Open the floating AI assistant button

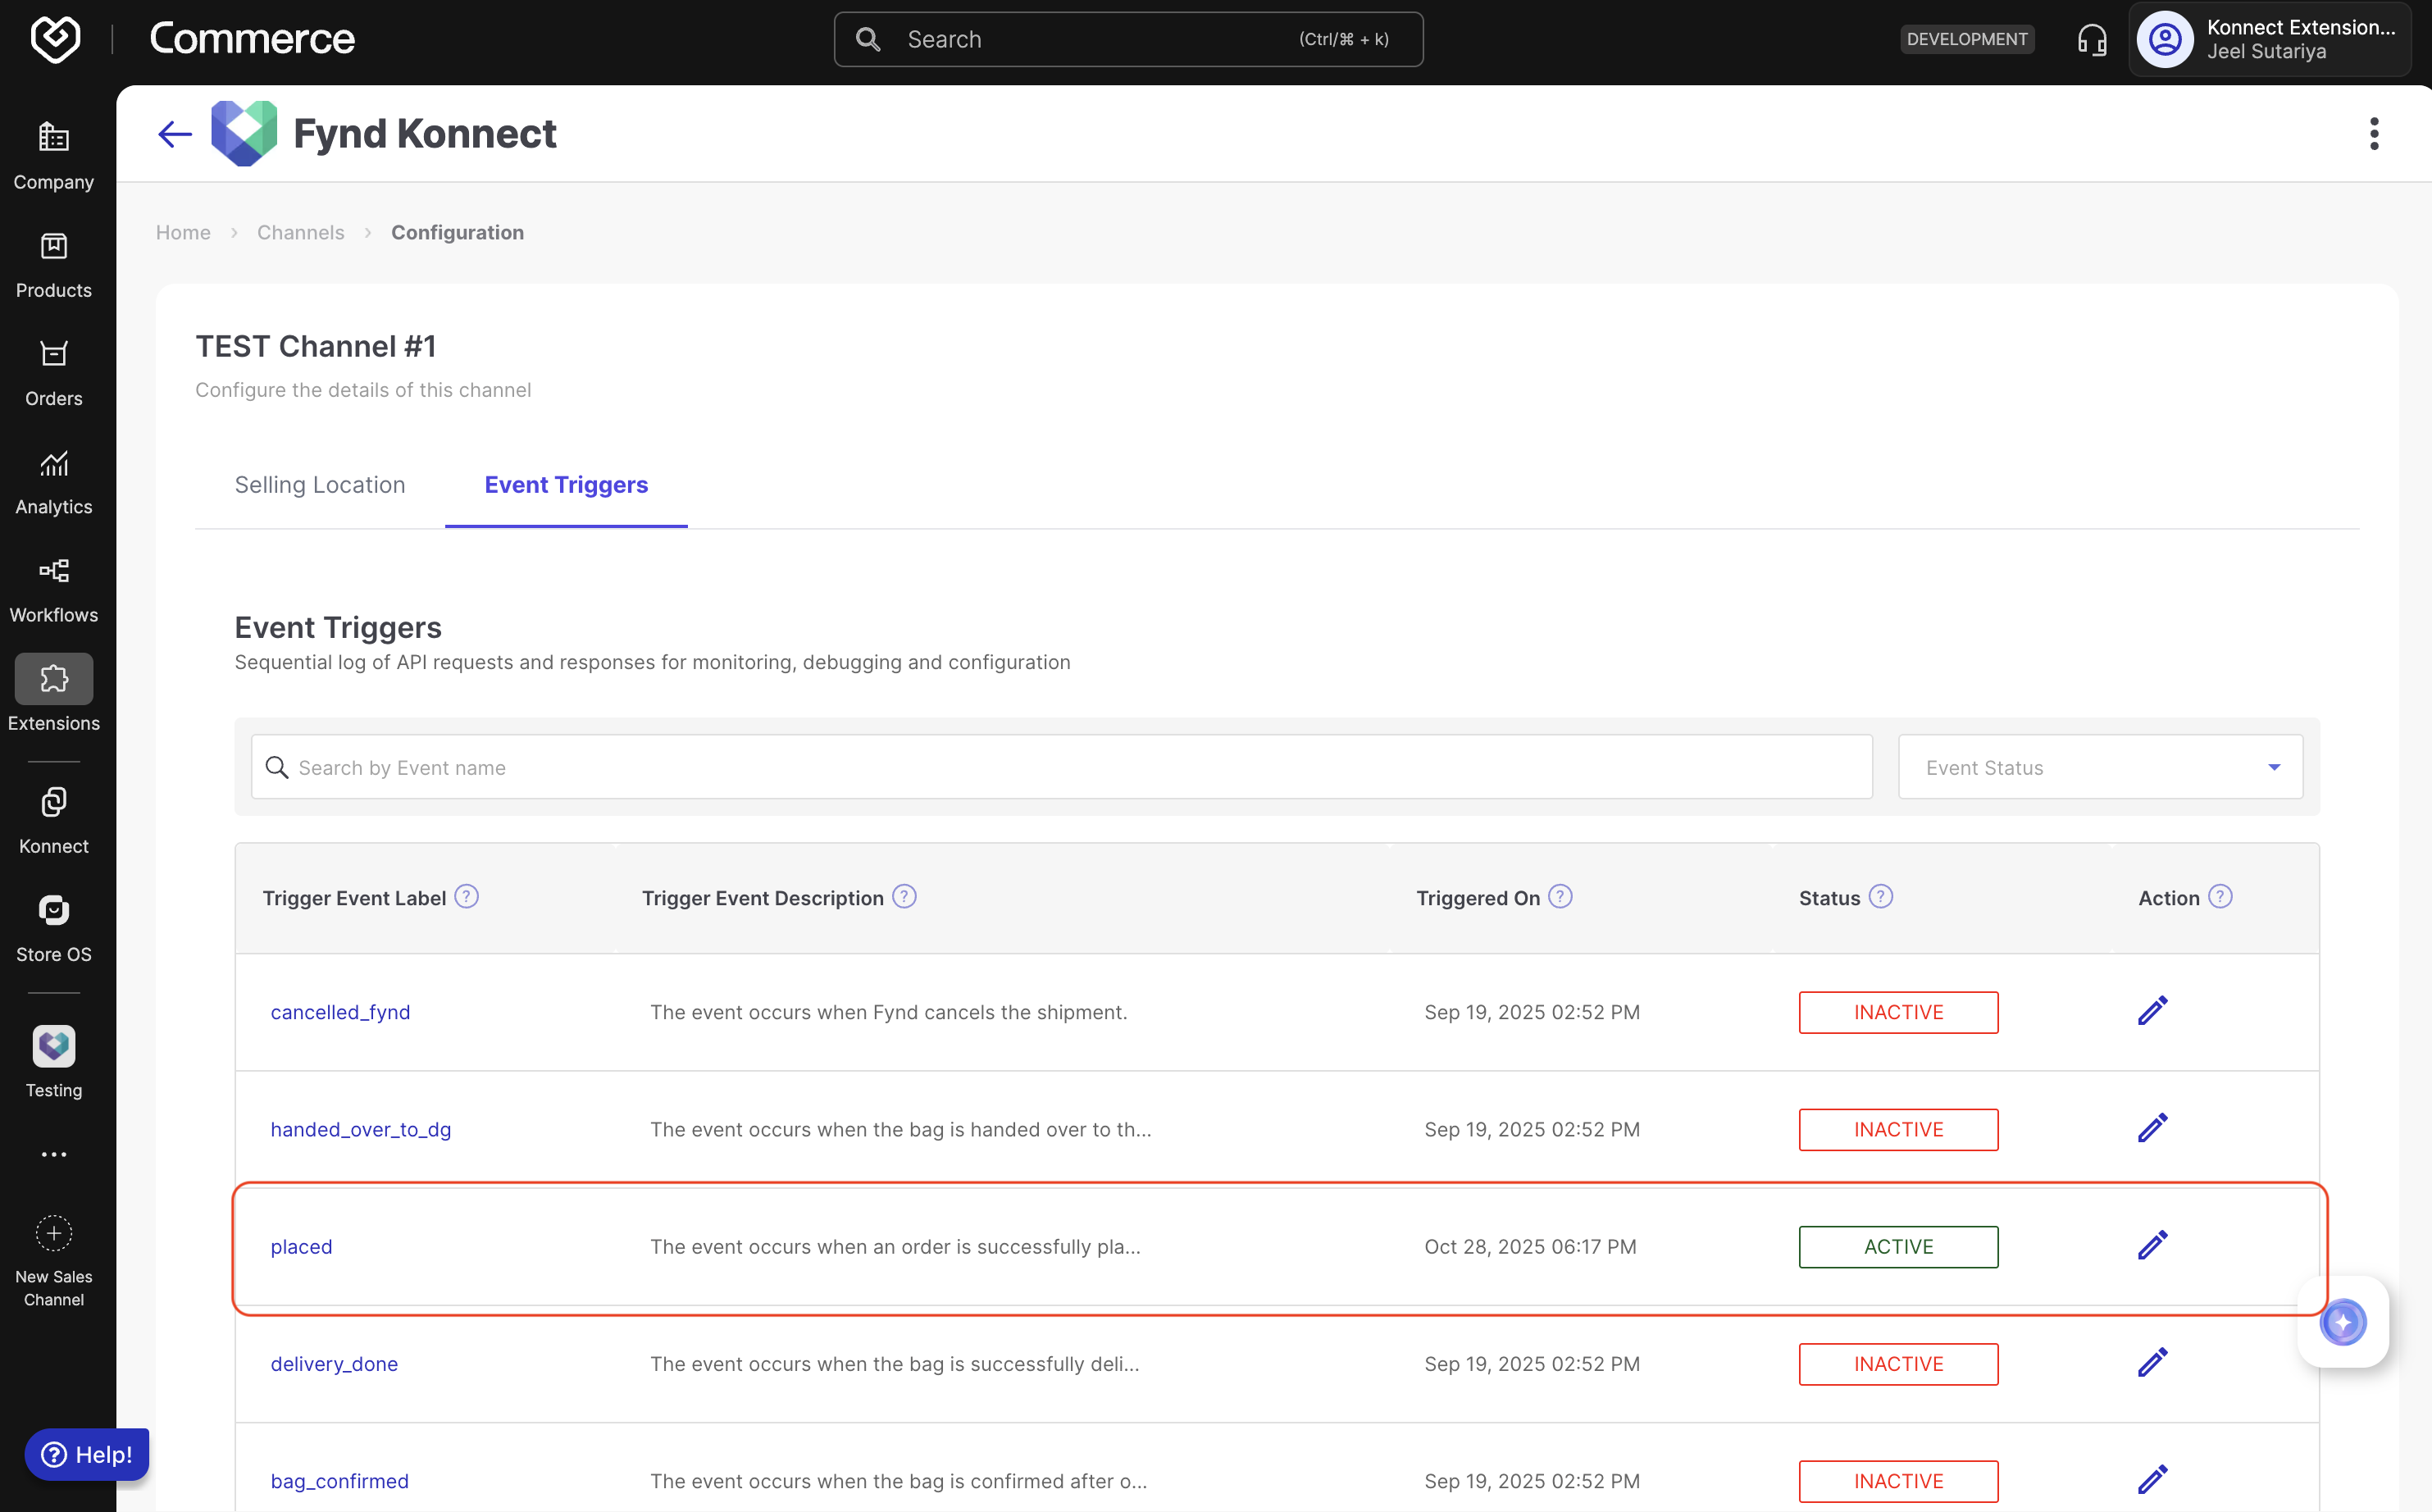[2342, 1322]
